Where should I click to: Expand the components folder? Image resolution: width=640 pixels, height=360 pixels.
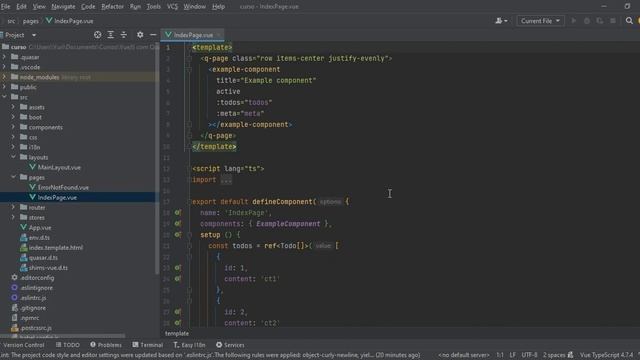[x=13, y=127]
